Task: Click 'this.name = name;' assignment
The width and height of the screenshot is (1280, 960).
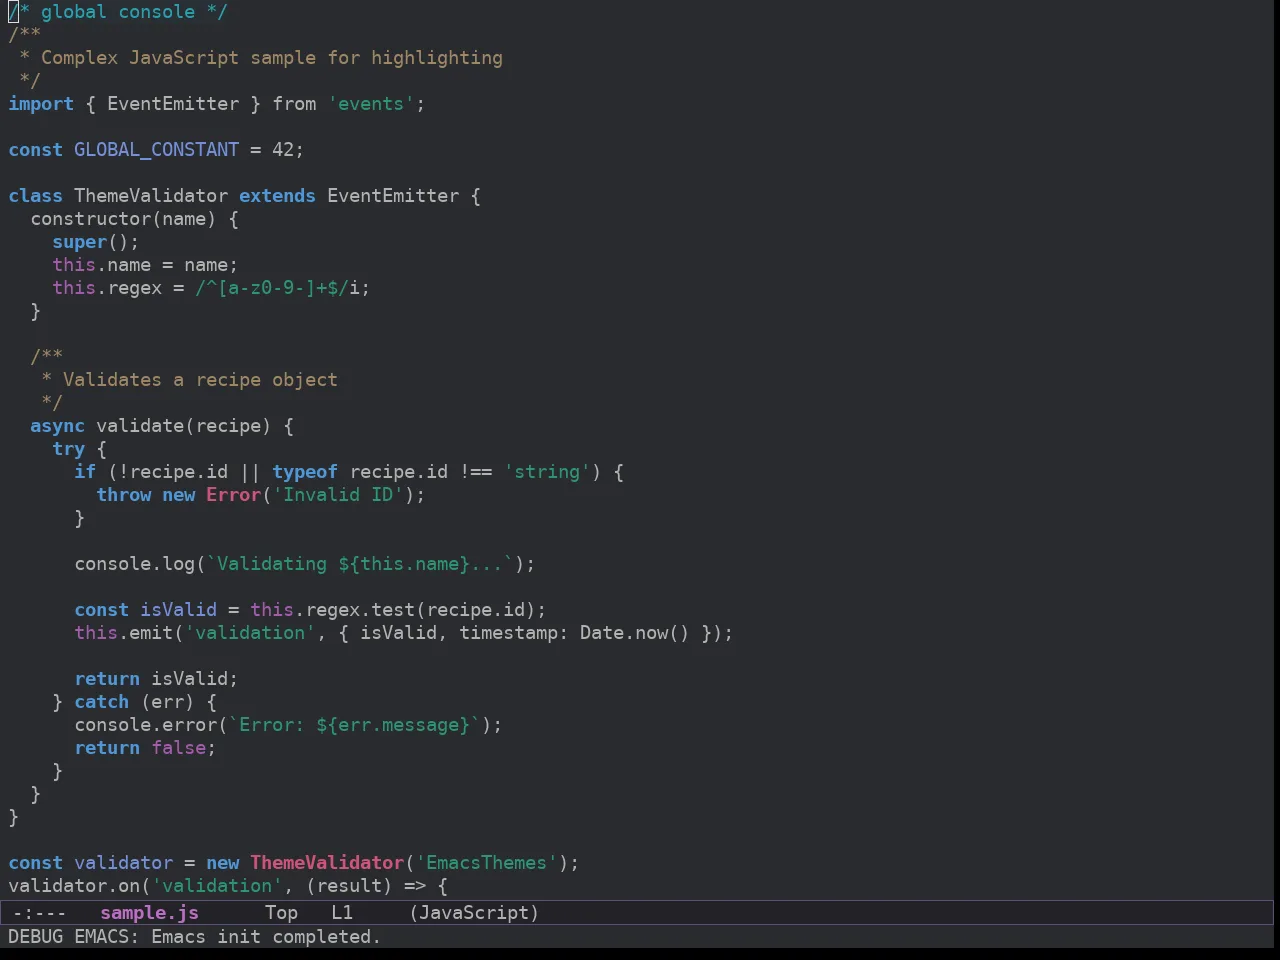Action: click(145, 265)
